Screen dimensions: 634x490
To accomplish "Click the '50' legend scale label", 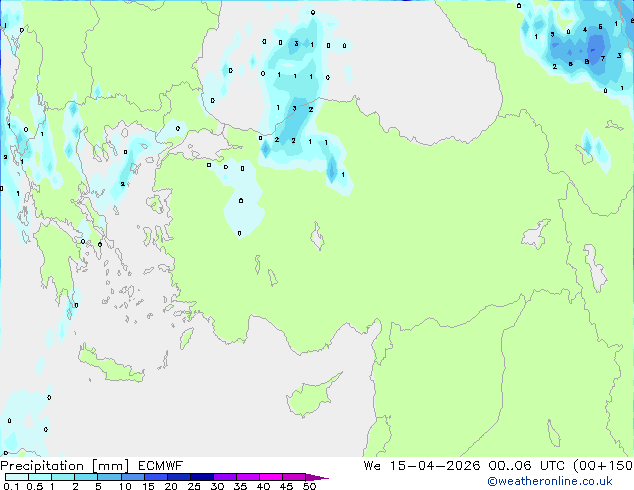I will coord(309,486).
